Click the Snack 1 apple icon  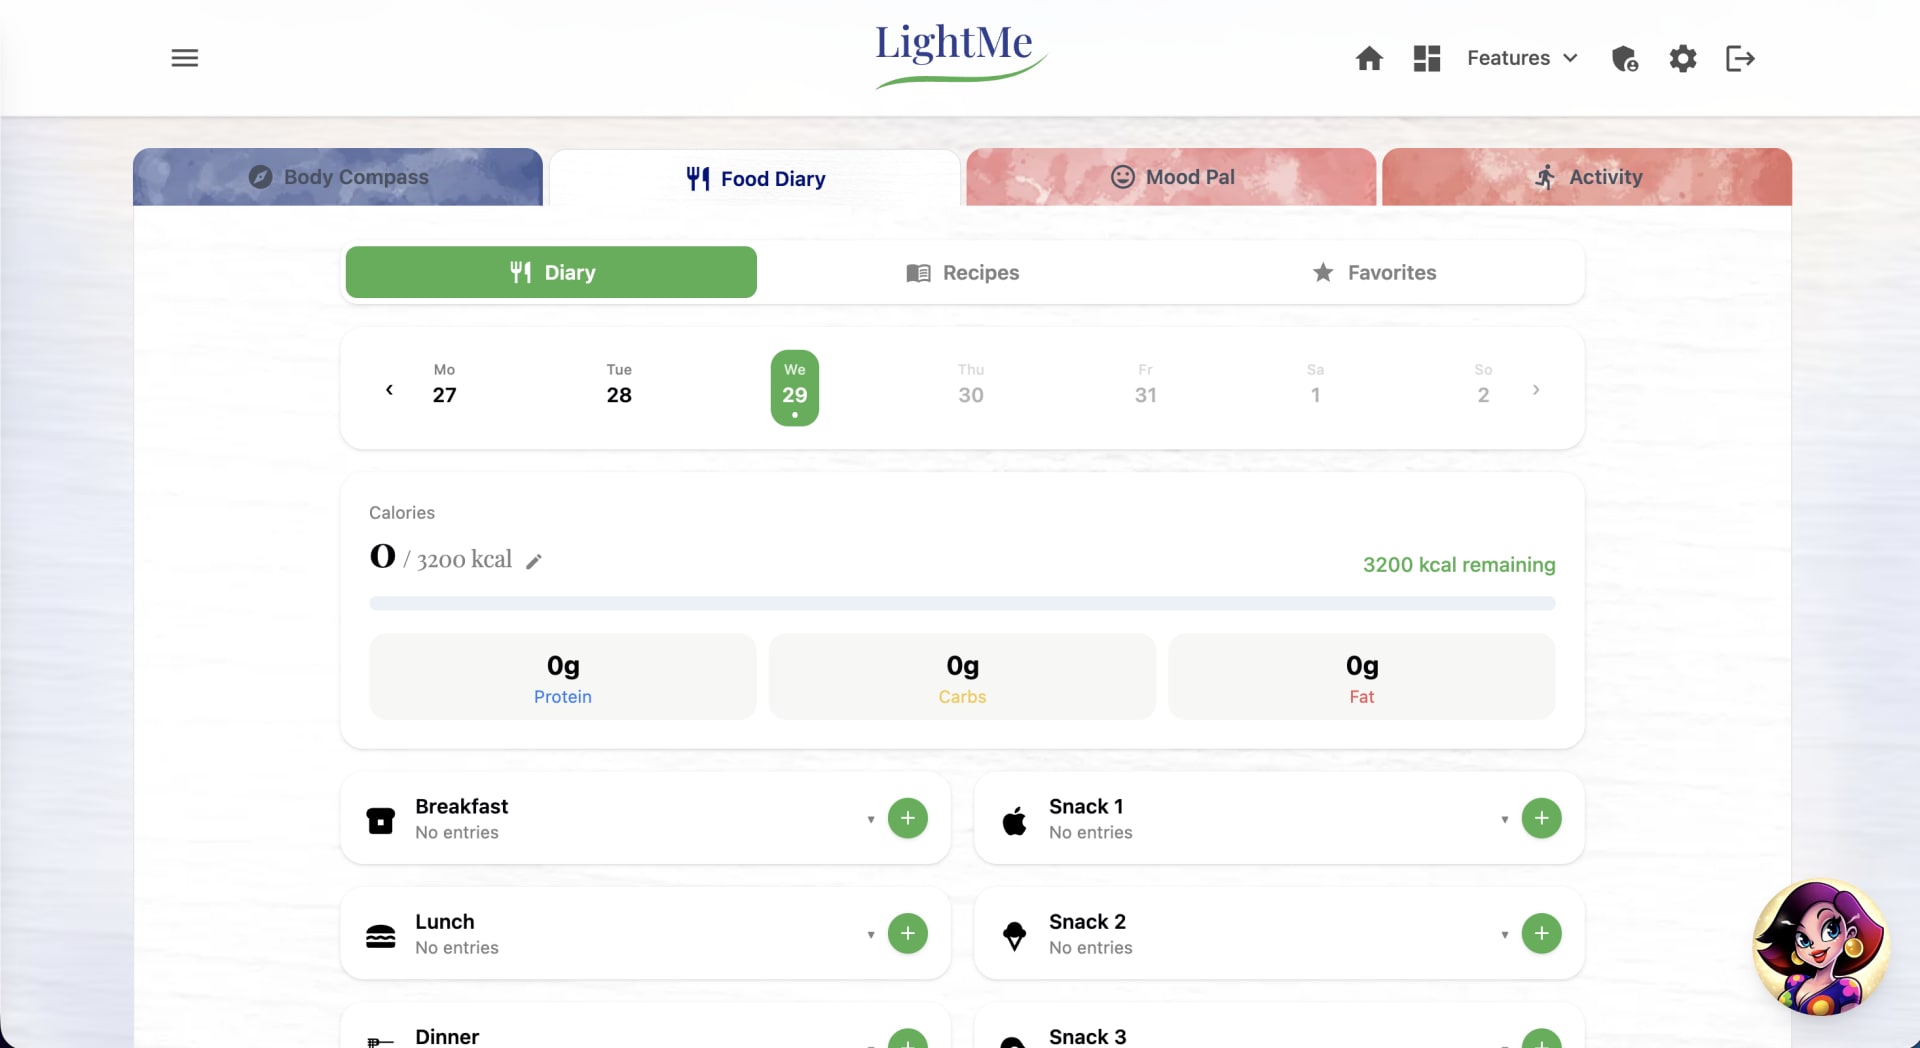(1015, 820)
